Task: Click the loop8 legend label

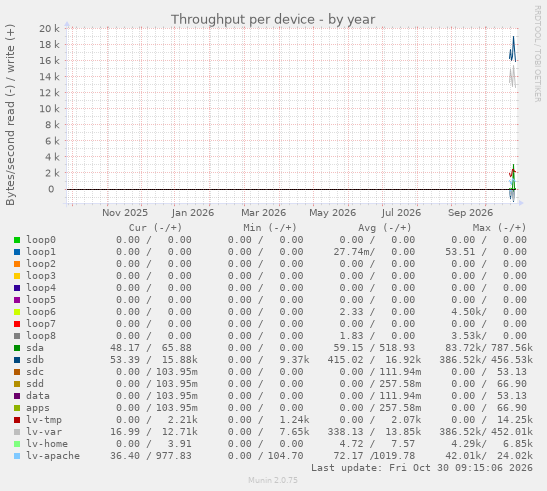Action: coord(41,336)
